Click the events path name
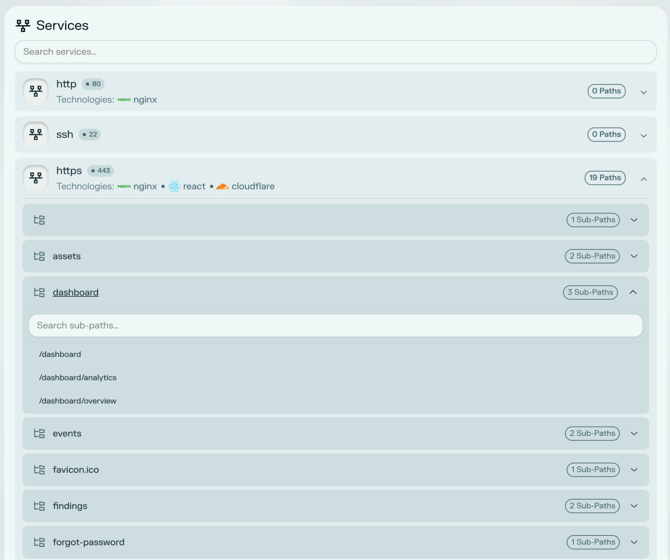The width and height of the screenshot is (670, 560). (x=67, y=434)
